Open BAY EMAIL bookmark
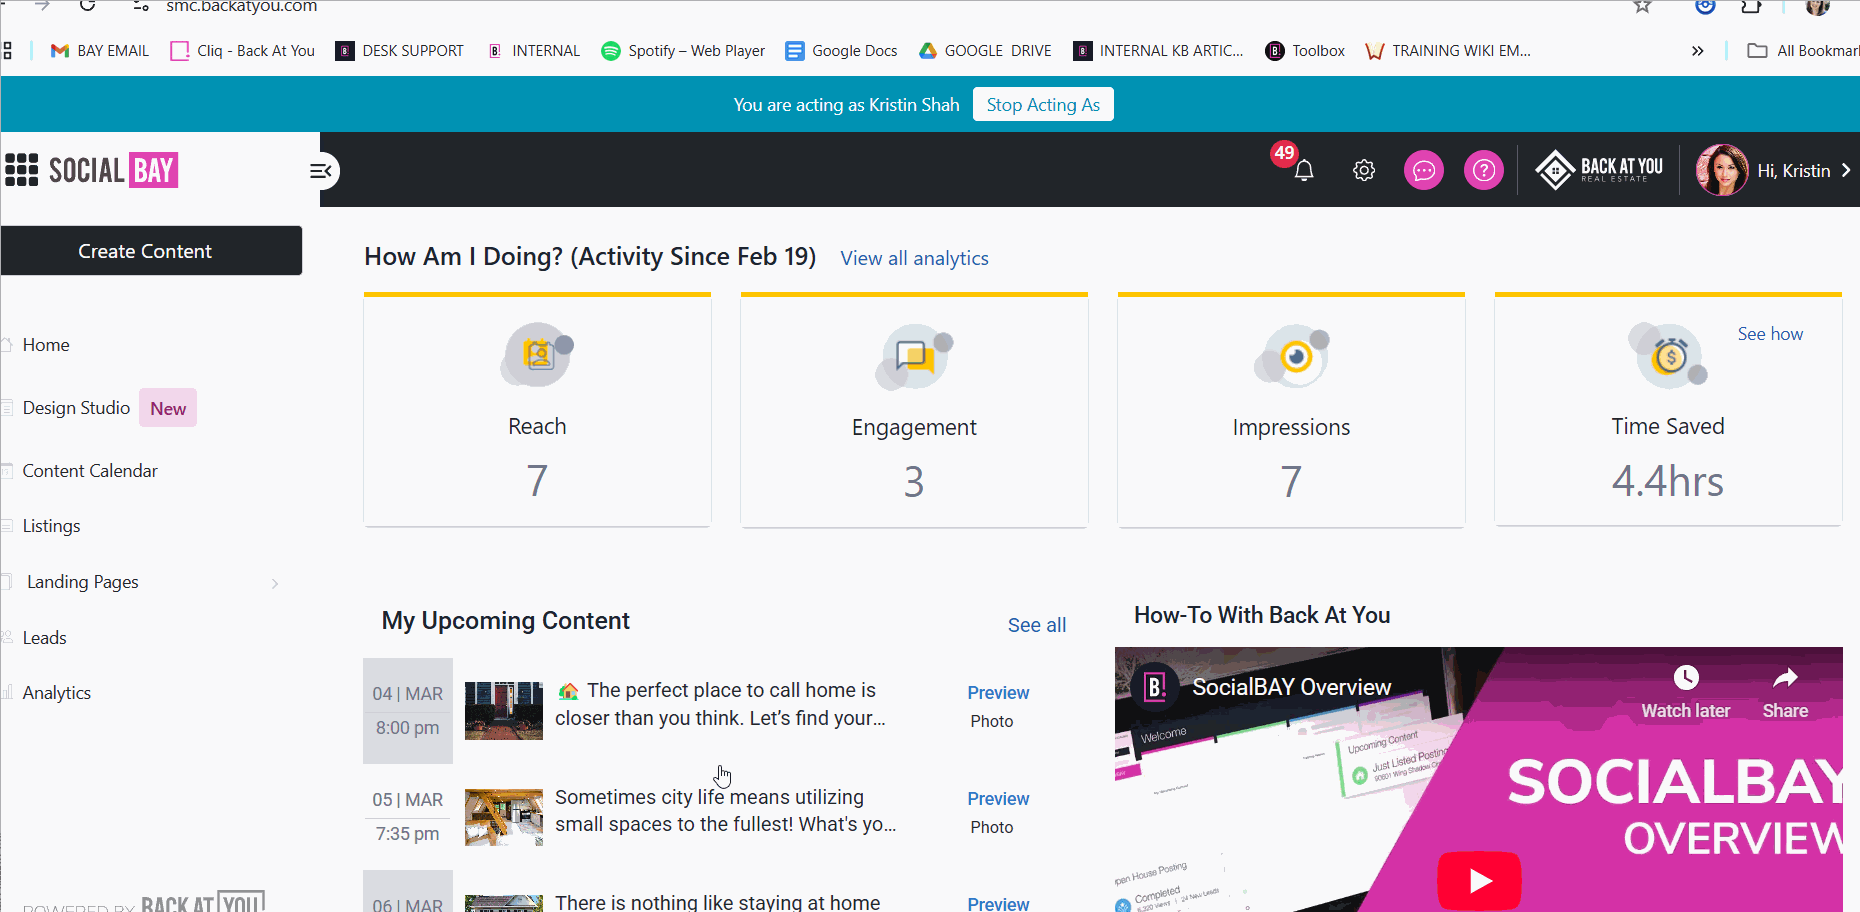Viewport: 1860px width, 912px height. coord(100,51)
